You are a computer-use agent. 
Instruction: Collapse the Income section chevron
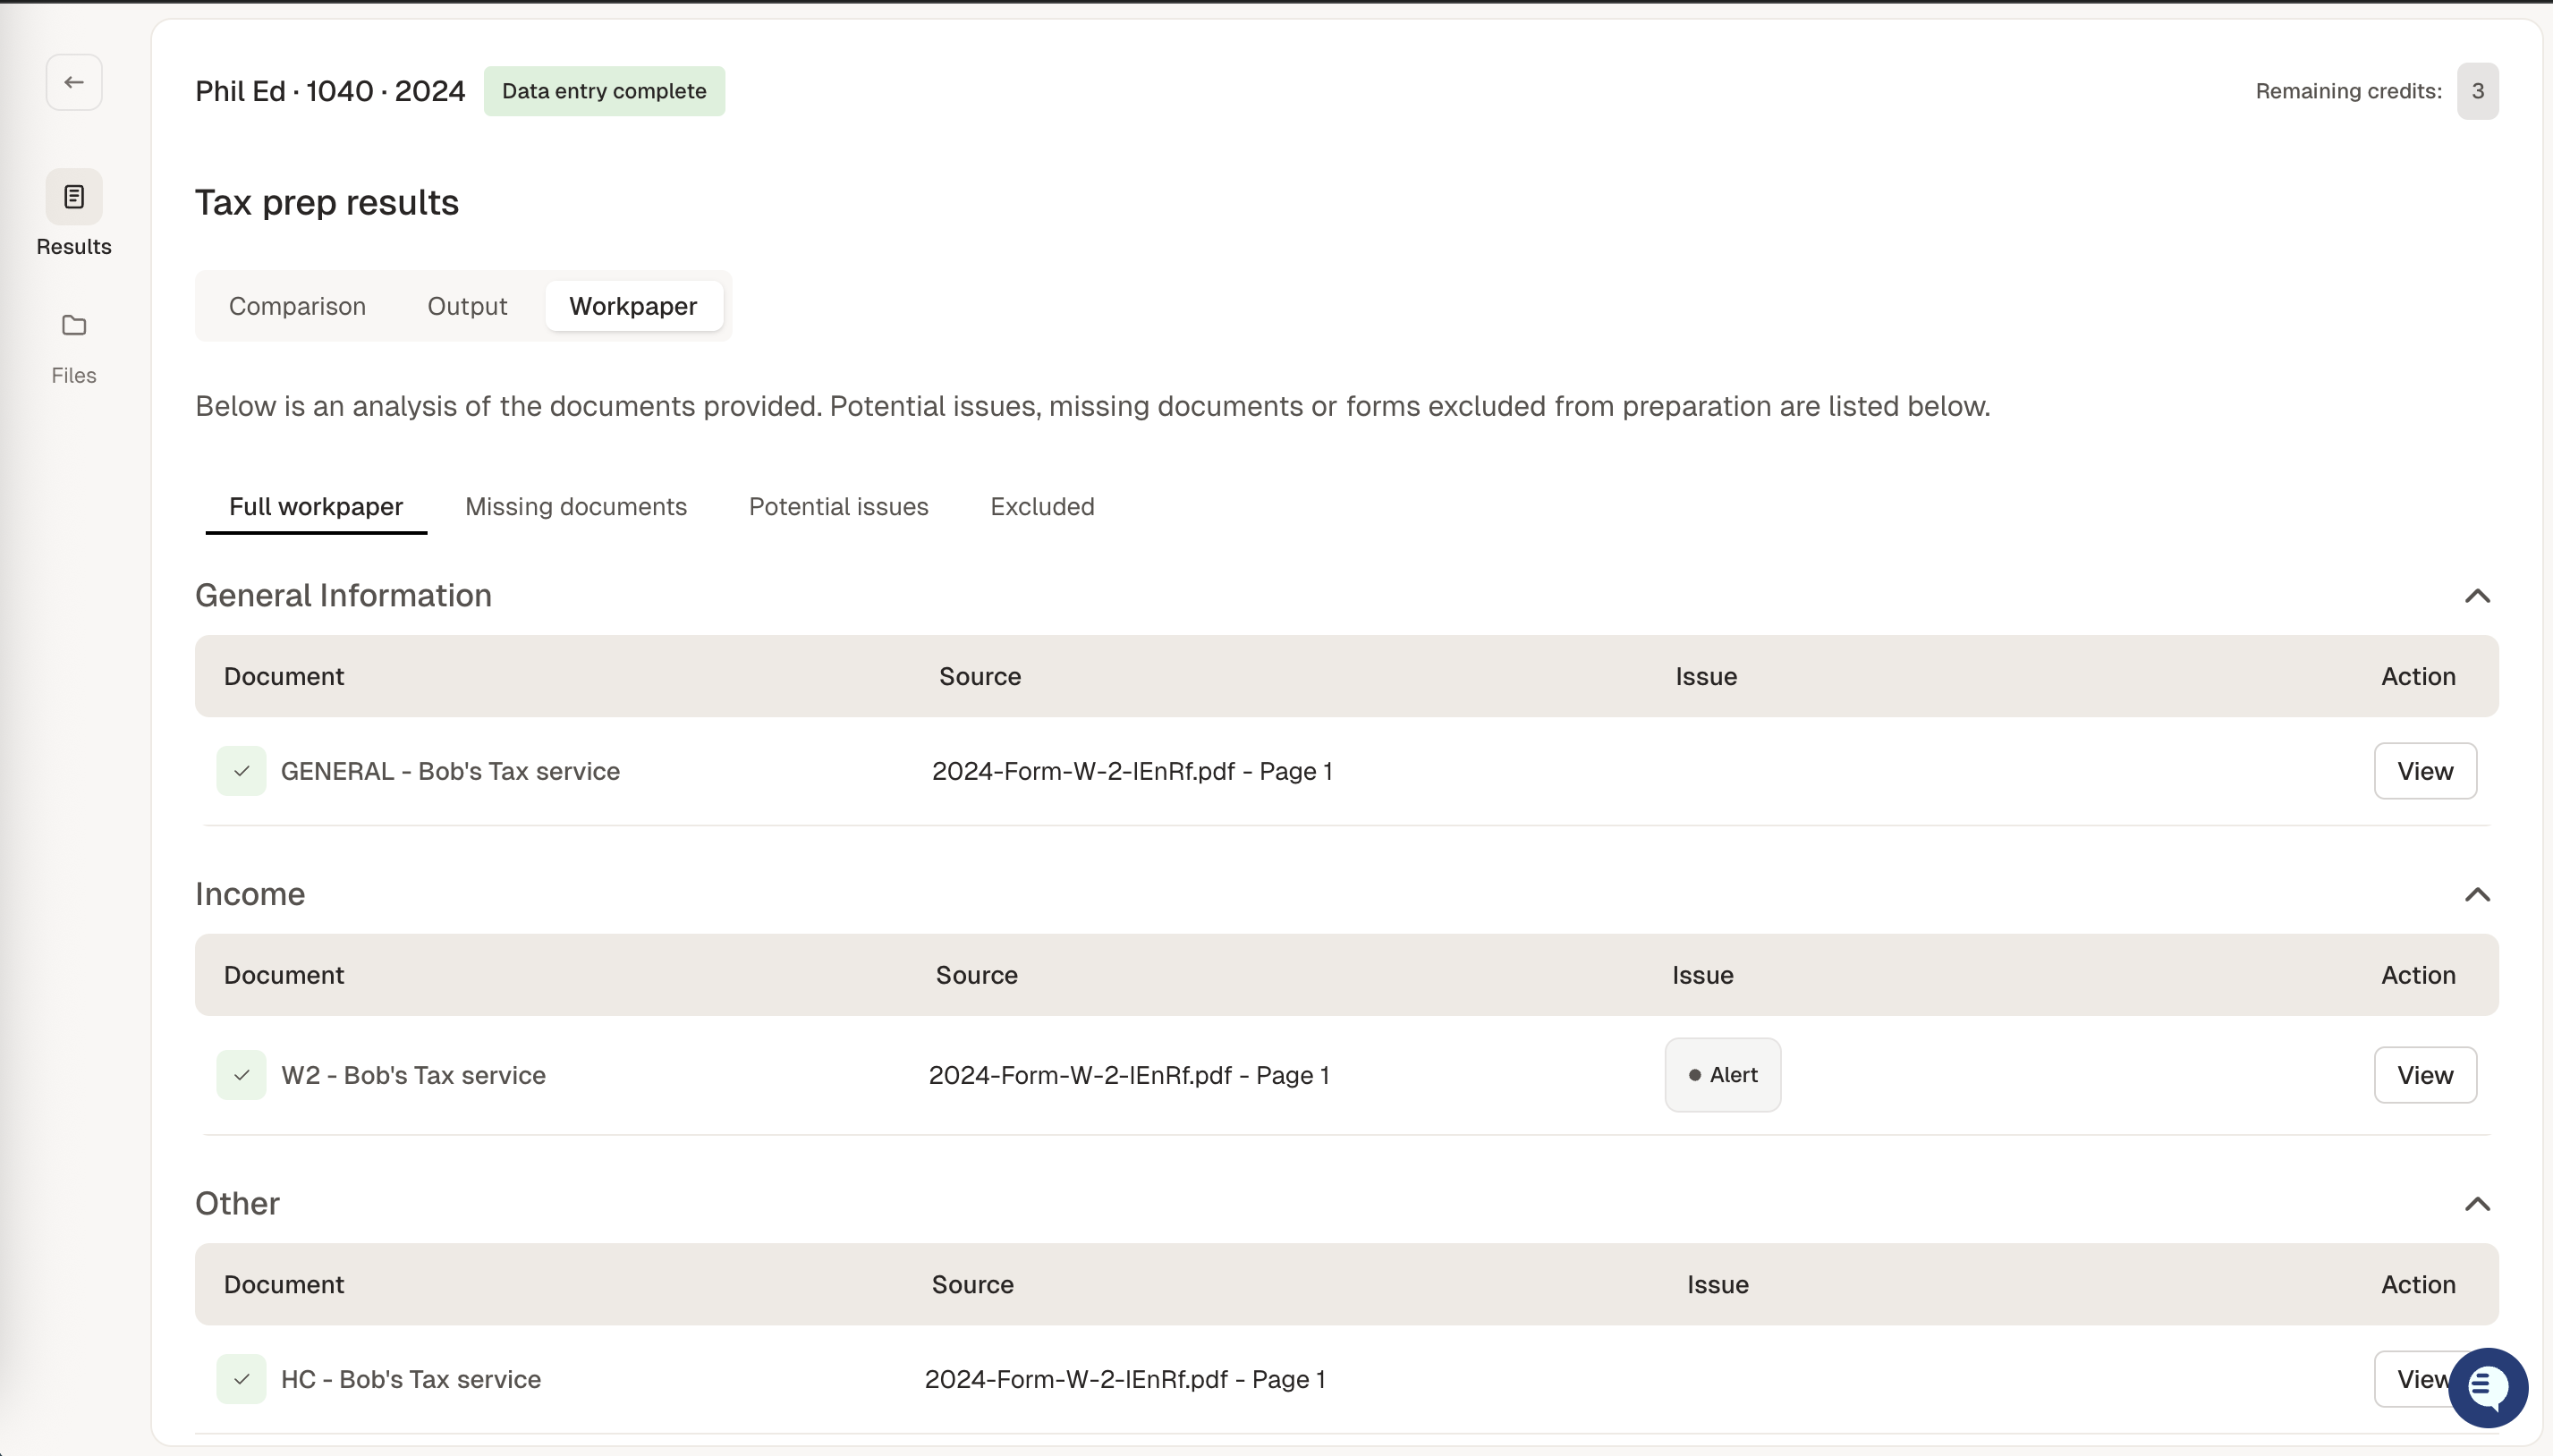pyautogui.click(x=2476, y=894)
